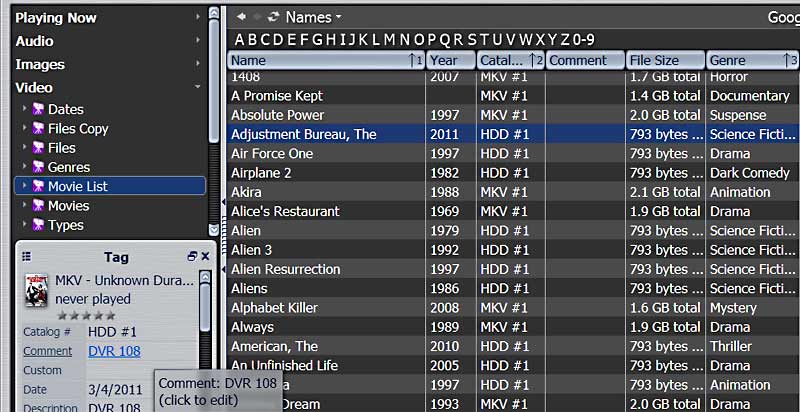800x412 pixels.
Task: Sort the list by the Year column
Action: (443, 61)
